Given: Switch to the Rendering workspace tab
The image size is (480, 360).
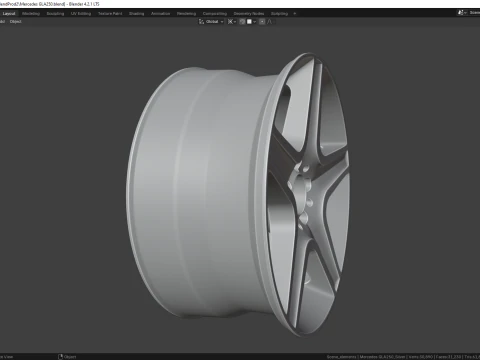Looking at the screenshot, I should [186, 14].
